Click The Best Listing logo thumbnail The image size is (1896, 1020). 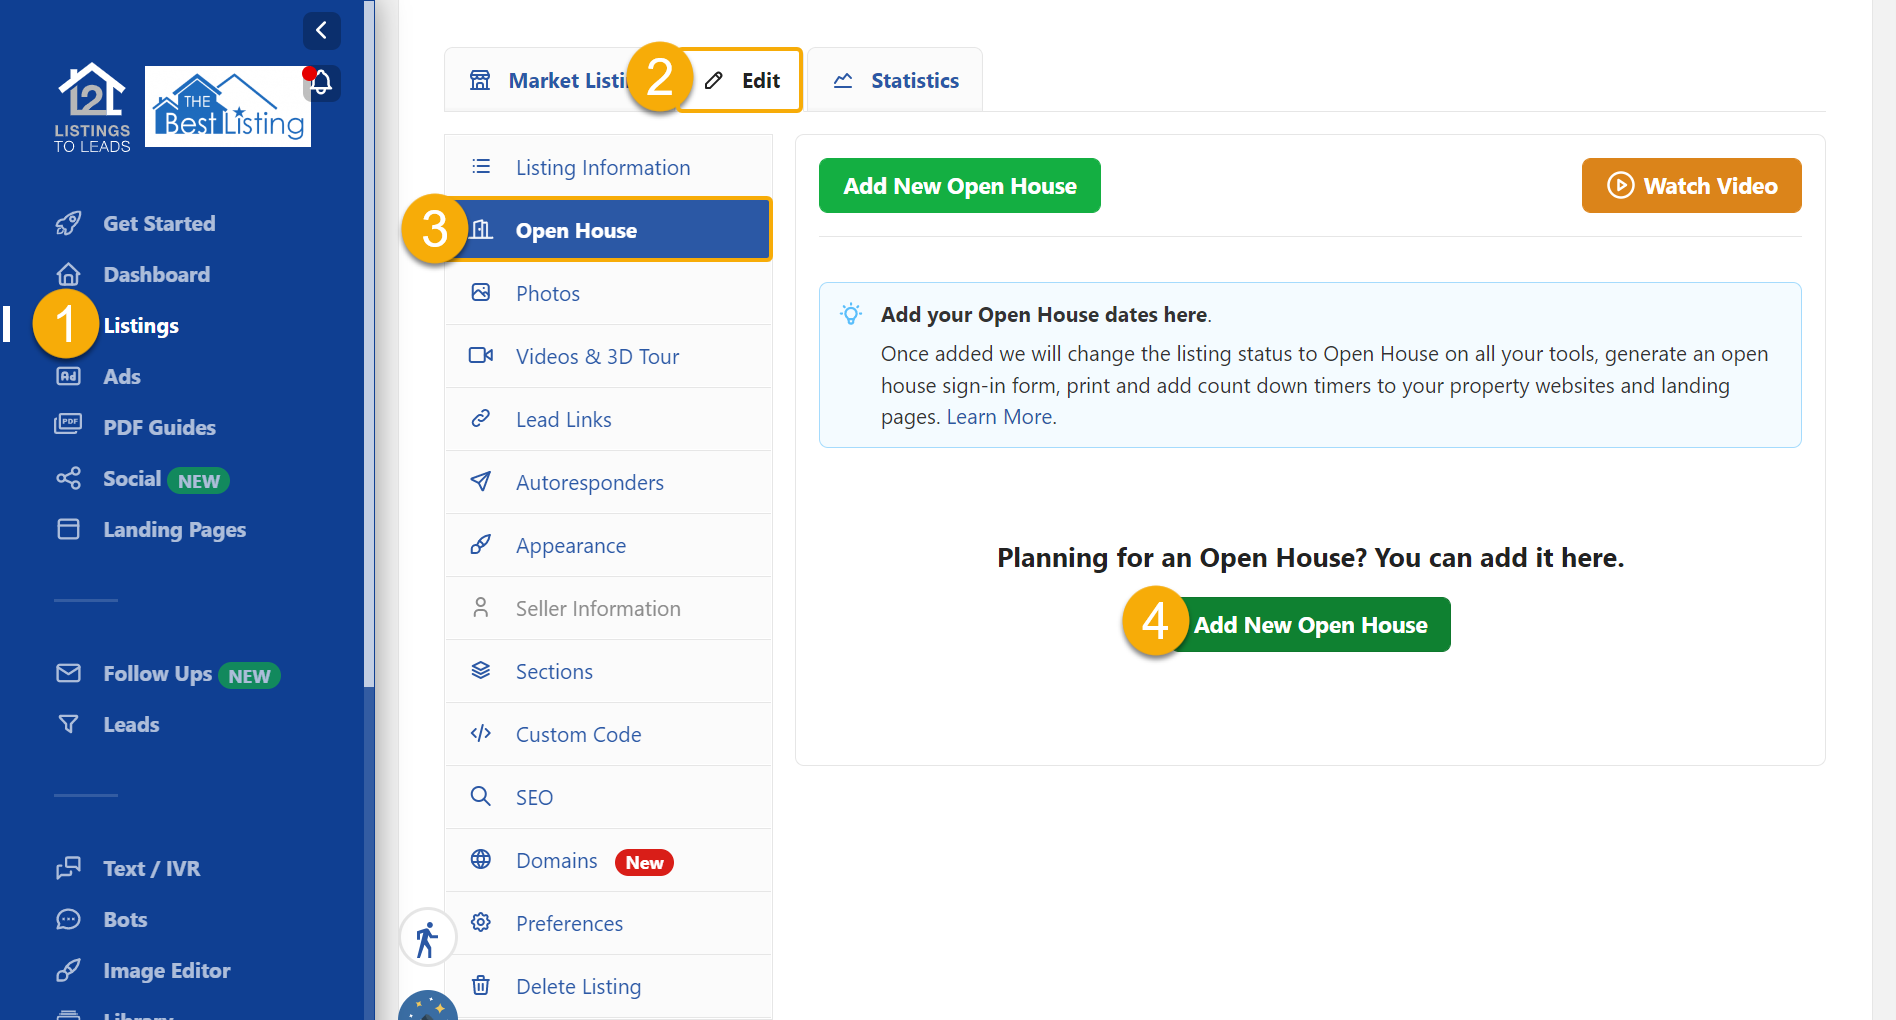[x=228, y=107]
